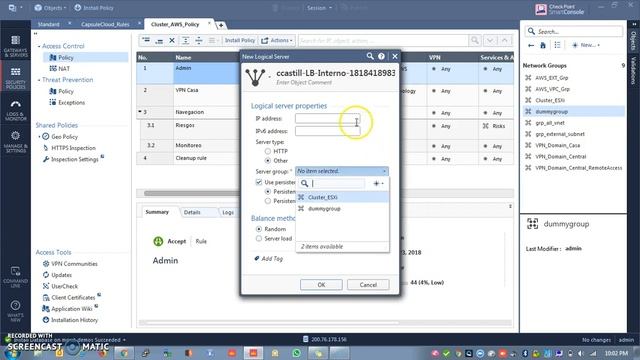Viewport: 640px width, 360px height.
Task: Open Details tab in rule pane
Action: (192, 212)
